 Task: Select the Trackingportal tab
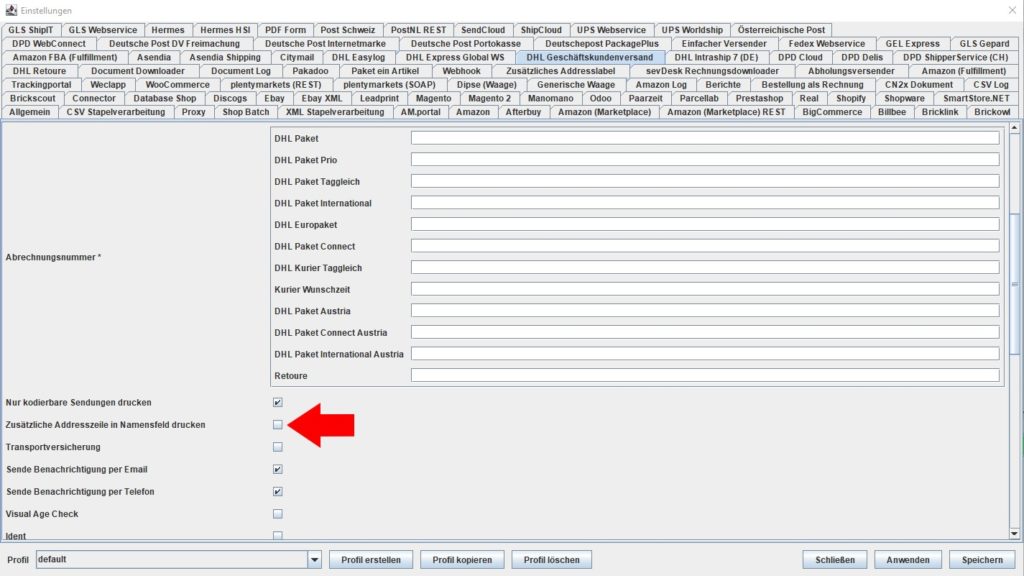pos(41,85)
